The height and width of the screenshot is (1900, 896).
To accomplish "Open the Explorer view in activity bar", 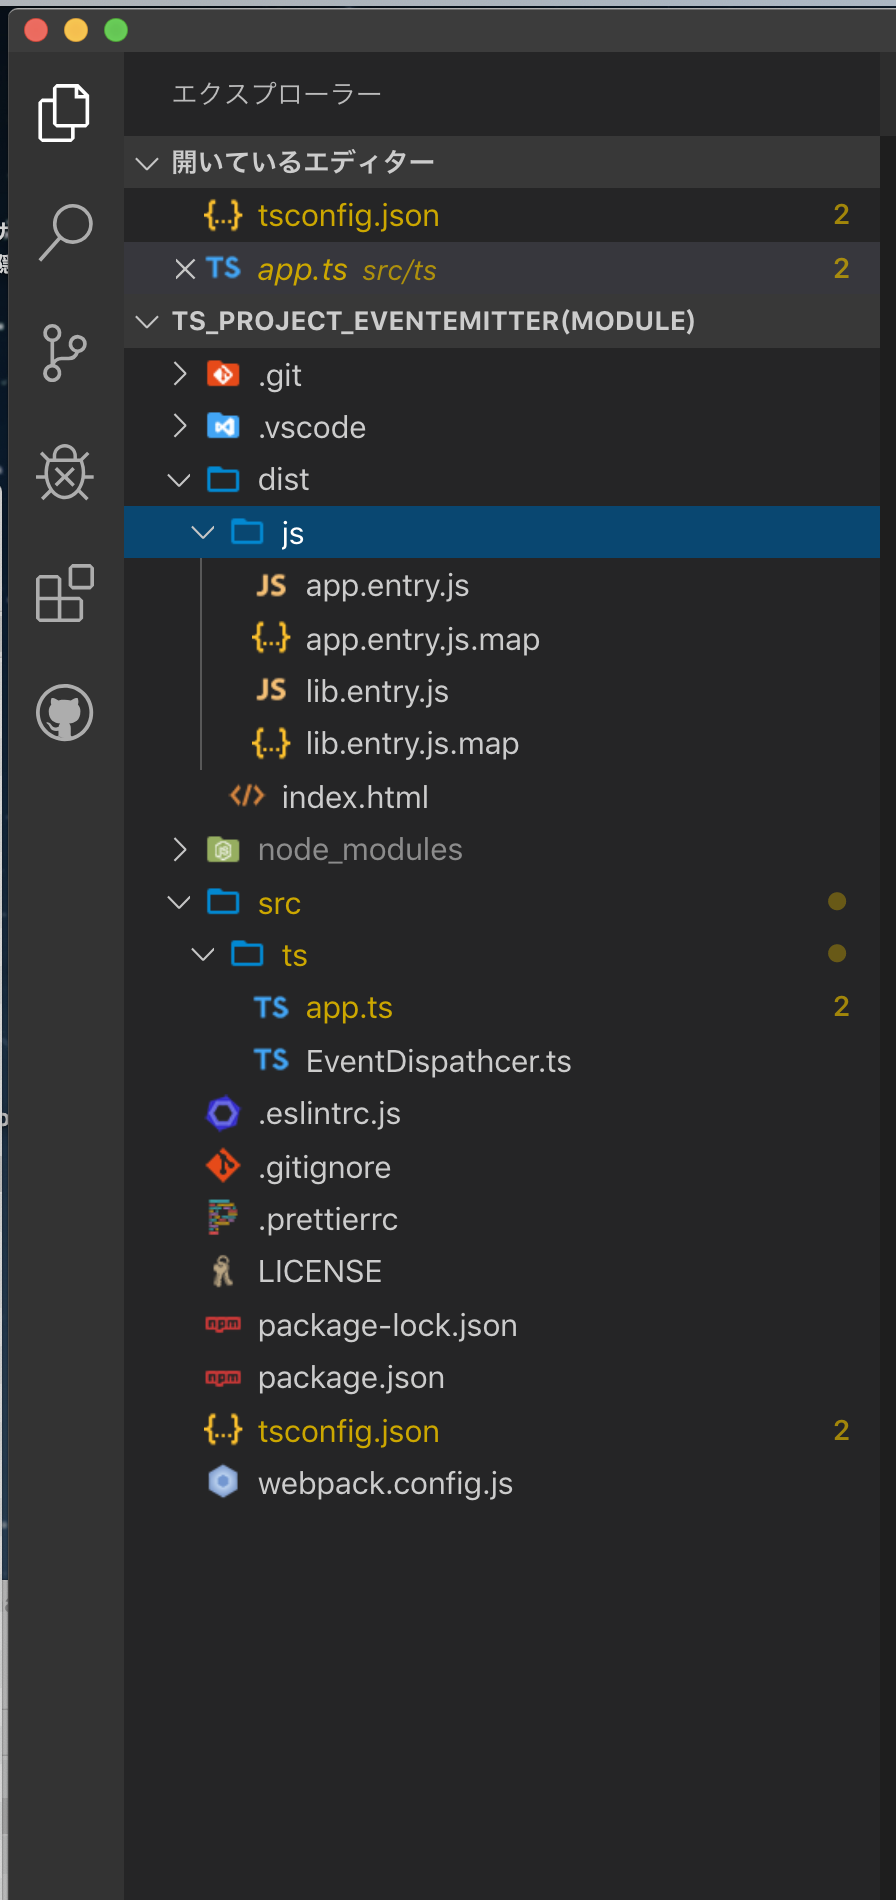I will tap(64, 113).
